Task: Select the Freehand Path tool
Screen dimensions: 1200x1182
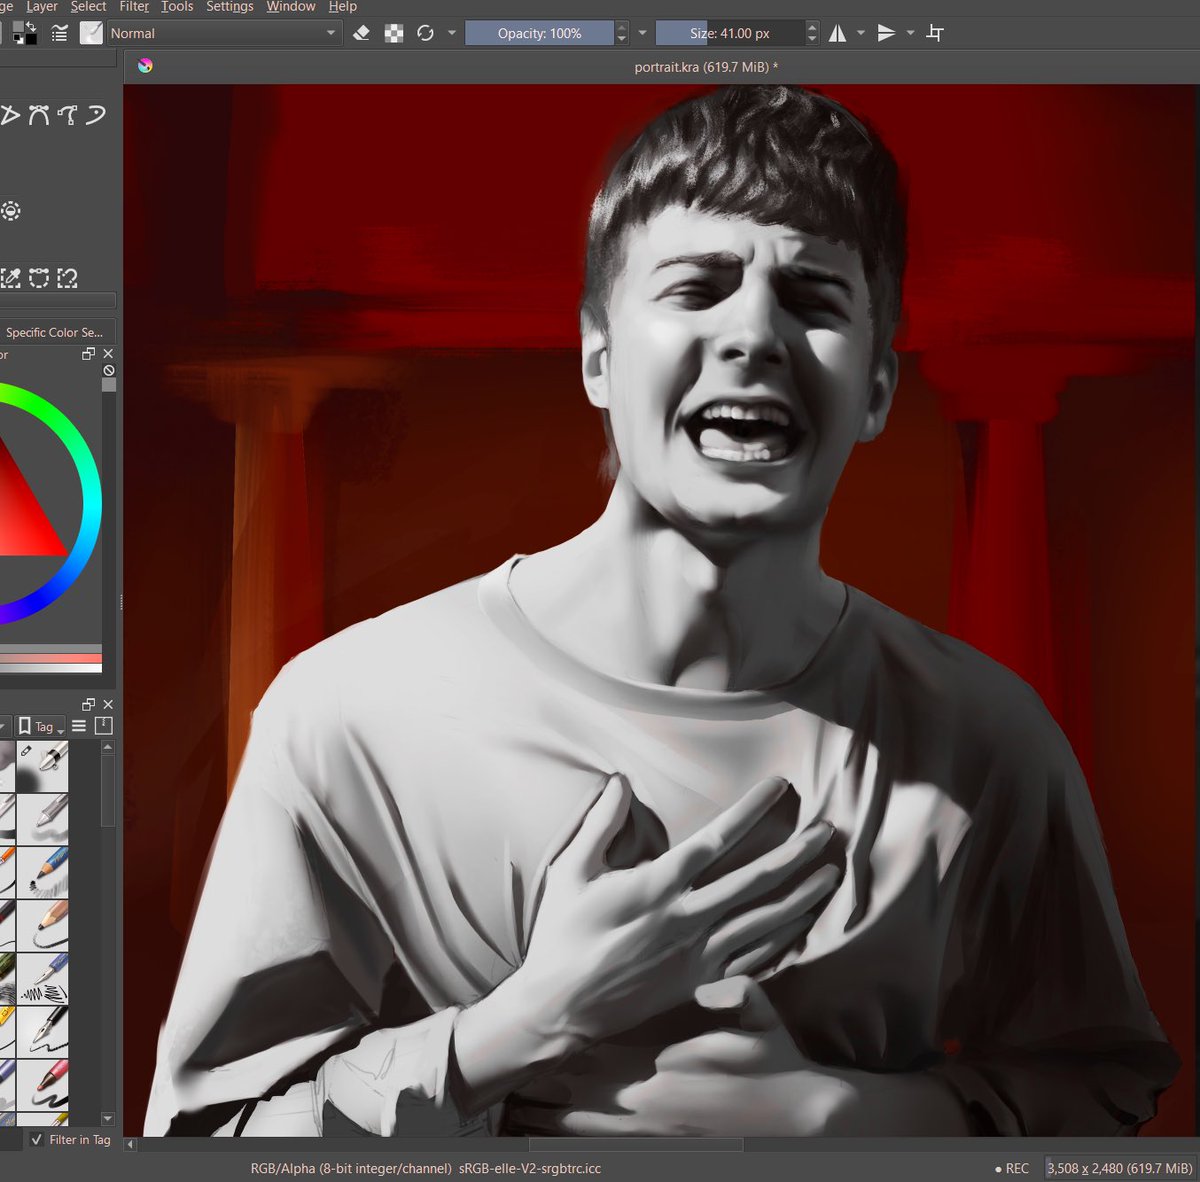Action: click(67, 115)
